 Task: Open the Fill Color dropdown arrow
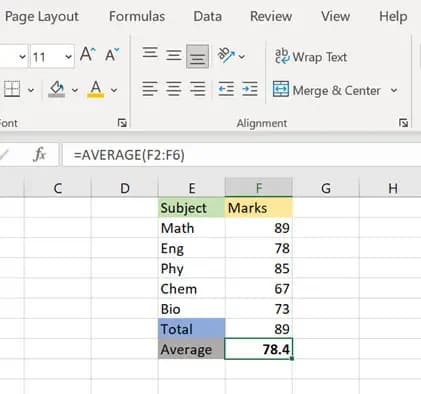75,90
